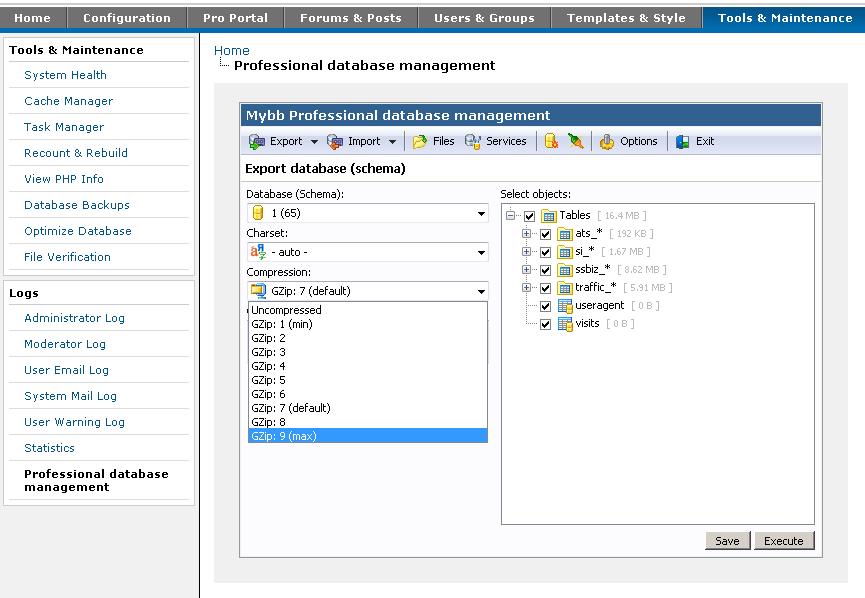The width and height of the screenshot is (865, 598).
Task: Open the Files manager icon
Action: (421, 142)
